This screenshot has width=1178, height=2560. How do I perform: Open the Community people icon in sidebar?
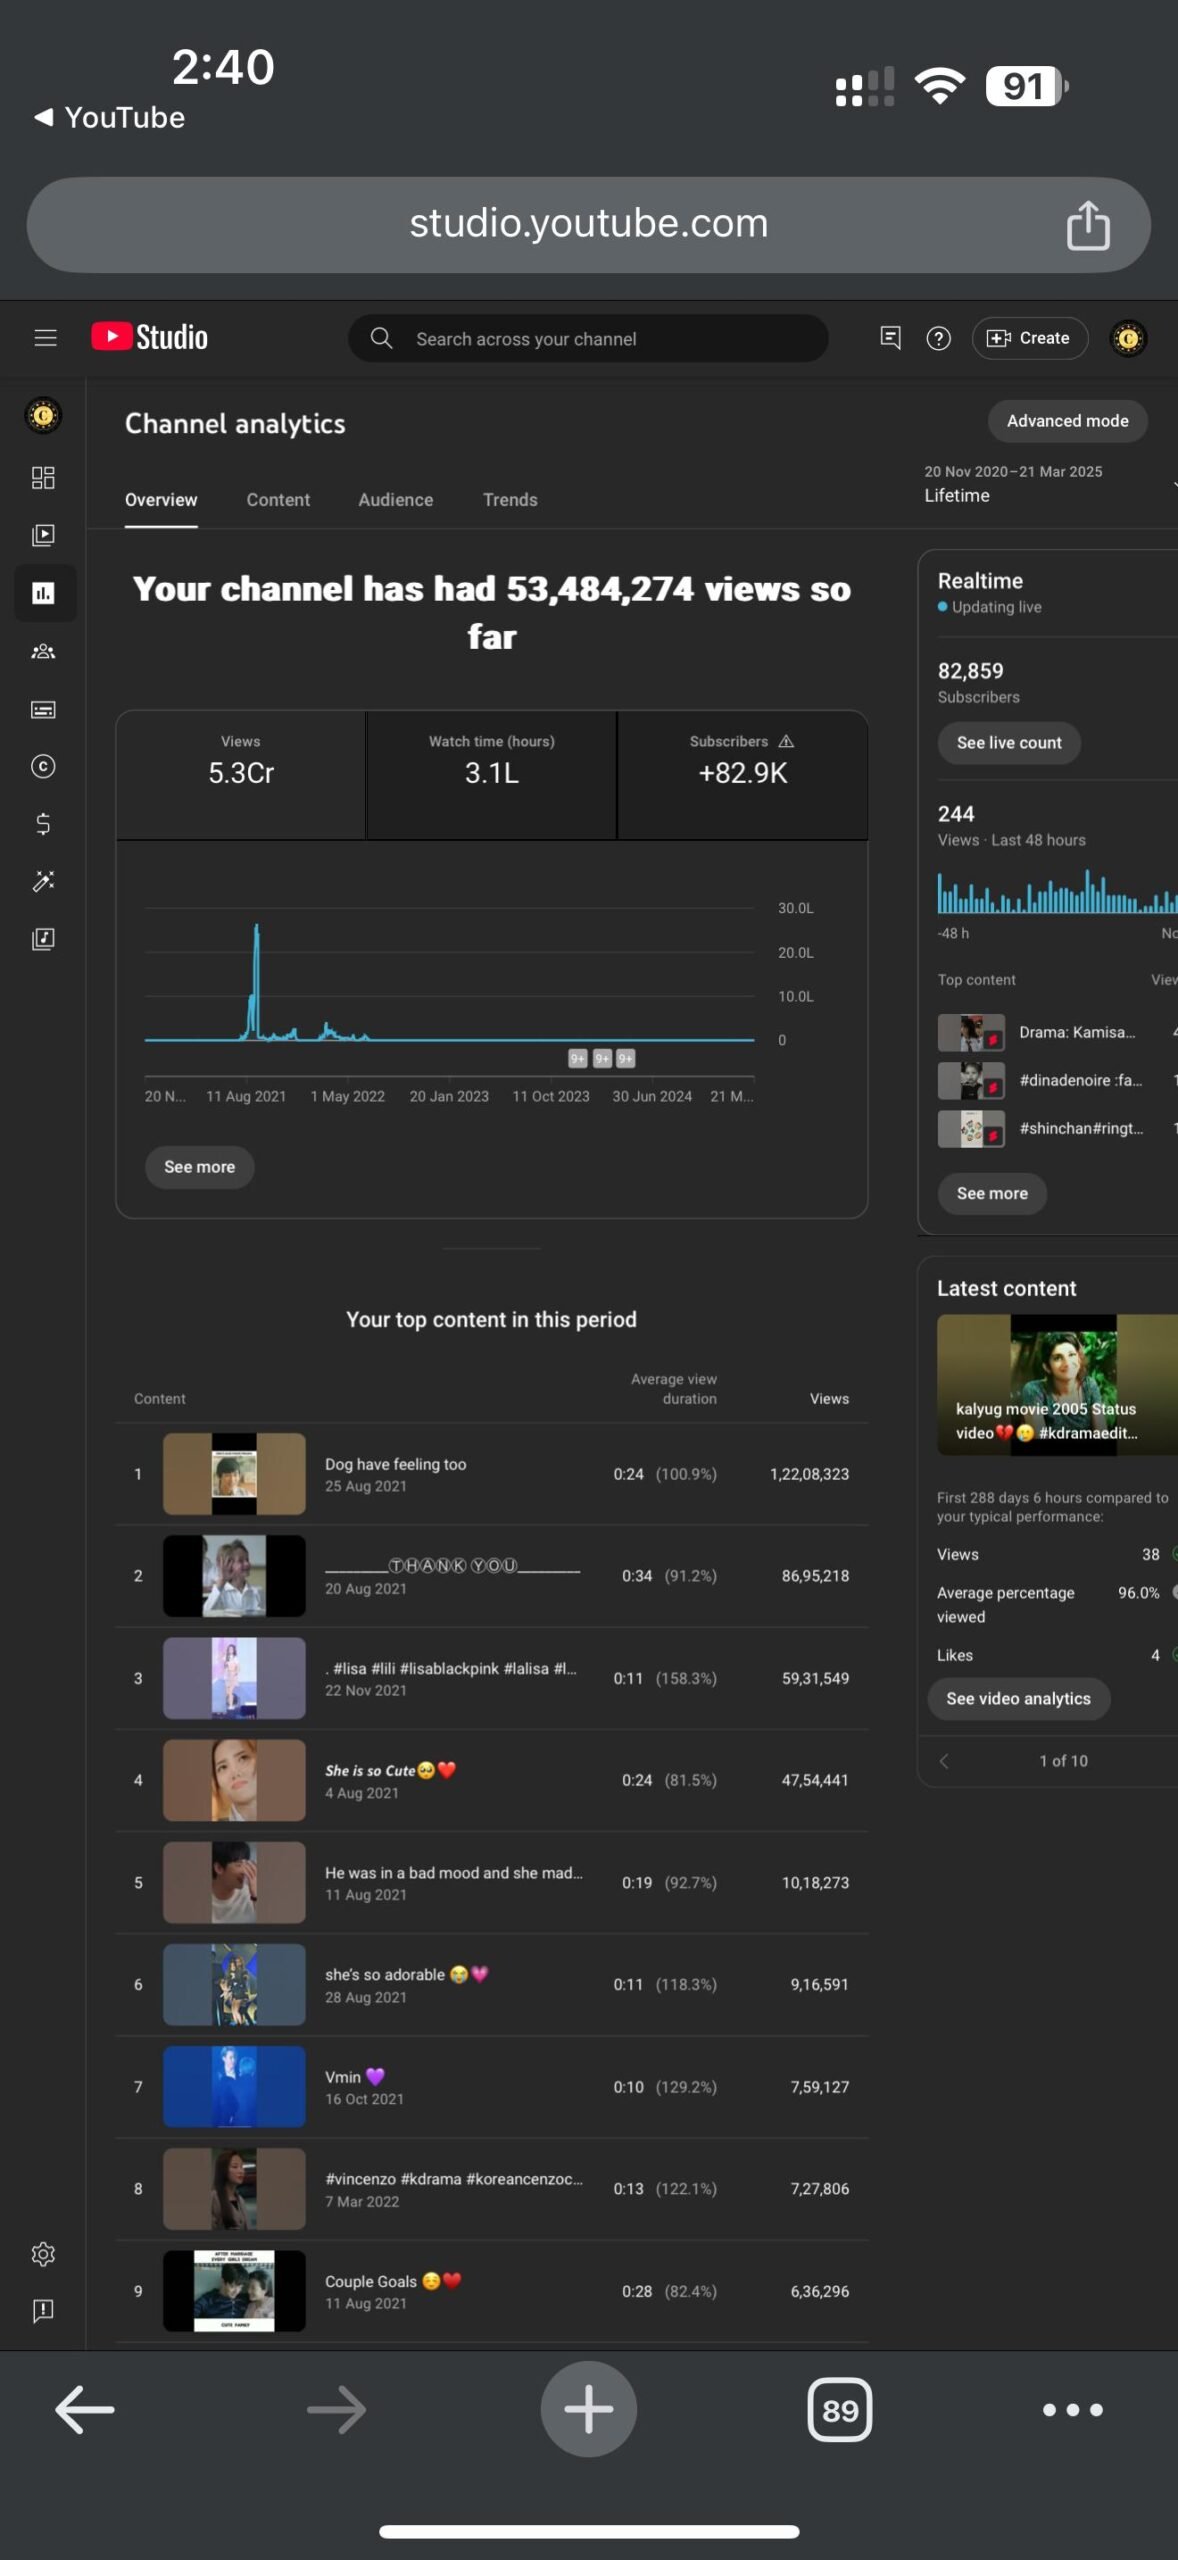tap(43, 652)
